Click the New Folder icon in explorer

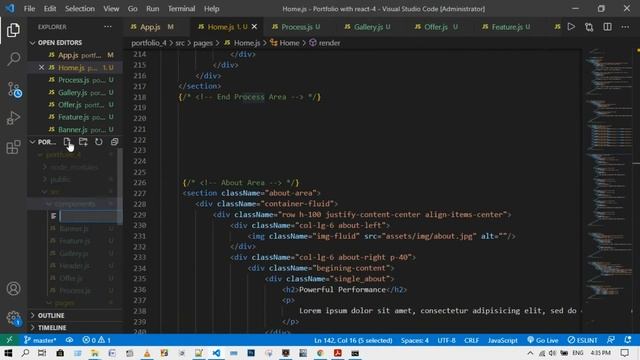[x=83, y=142]
